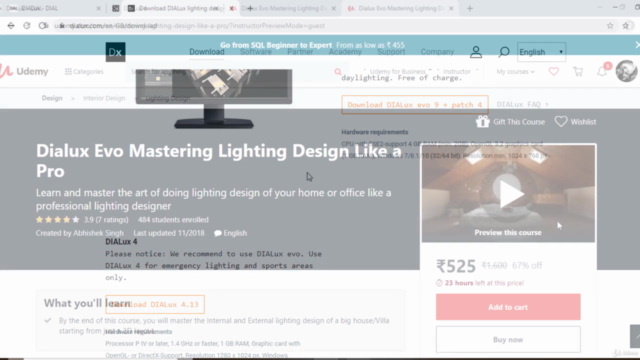
Task: Open the Download menu item
Action: pyautogui.click(x=207, y=52)
